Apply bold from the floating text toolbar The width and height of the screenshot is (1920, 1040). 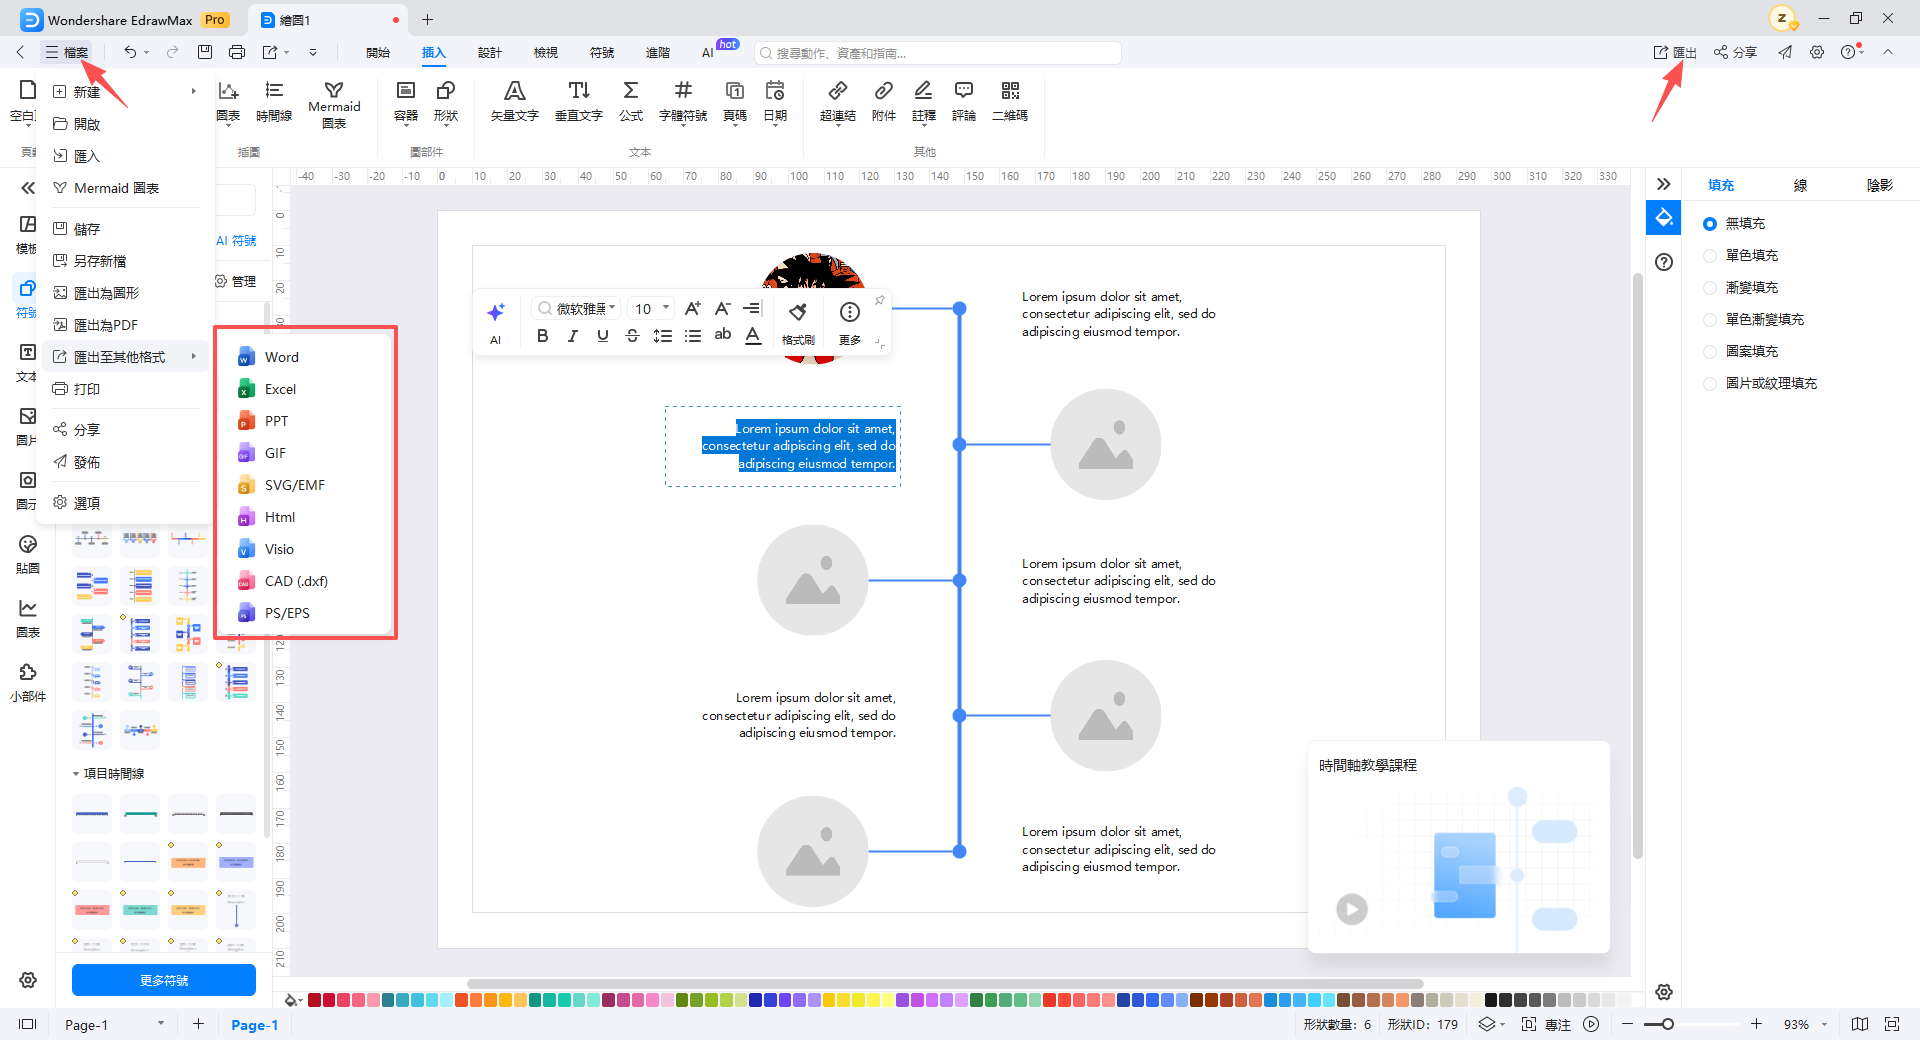click(x=542, y=336)
